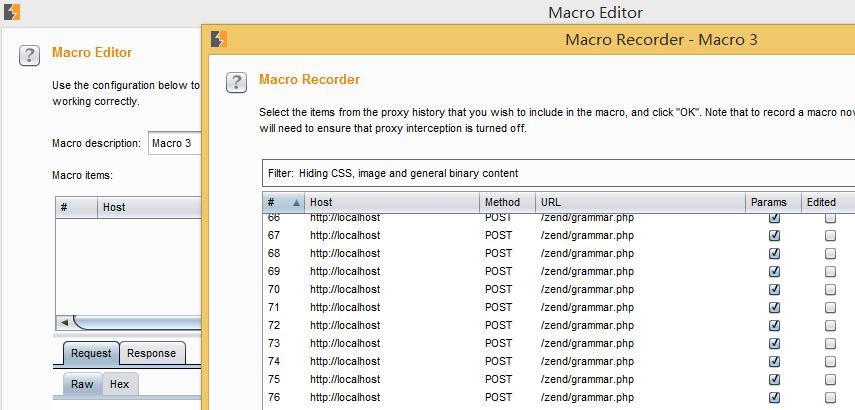Viewport: 855px width, 410px height.
Task: Click the macro items horizontal scrollbar thumb
Action: pyautogui.click(x=137, y=323)
